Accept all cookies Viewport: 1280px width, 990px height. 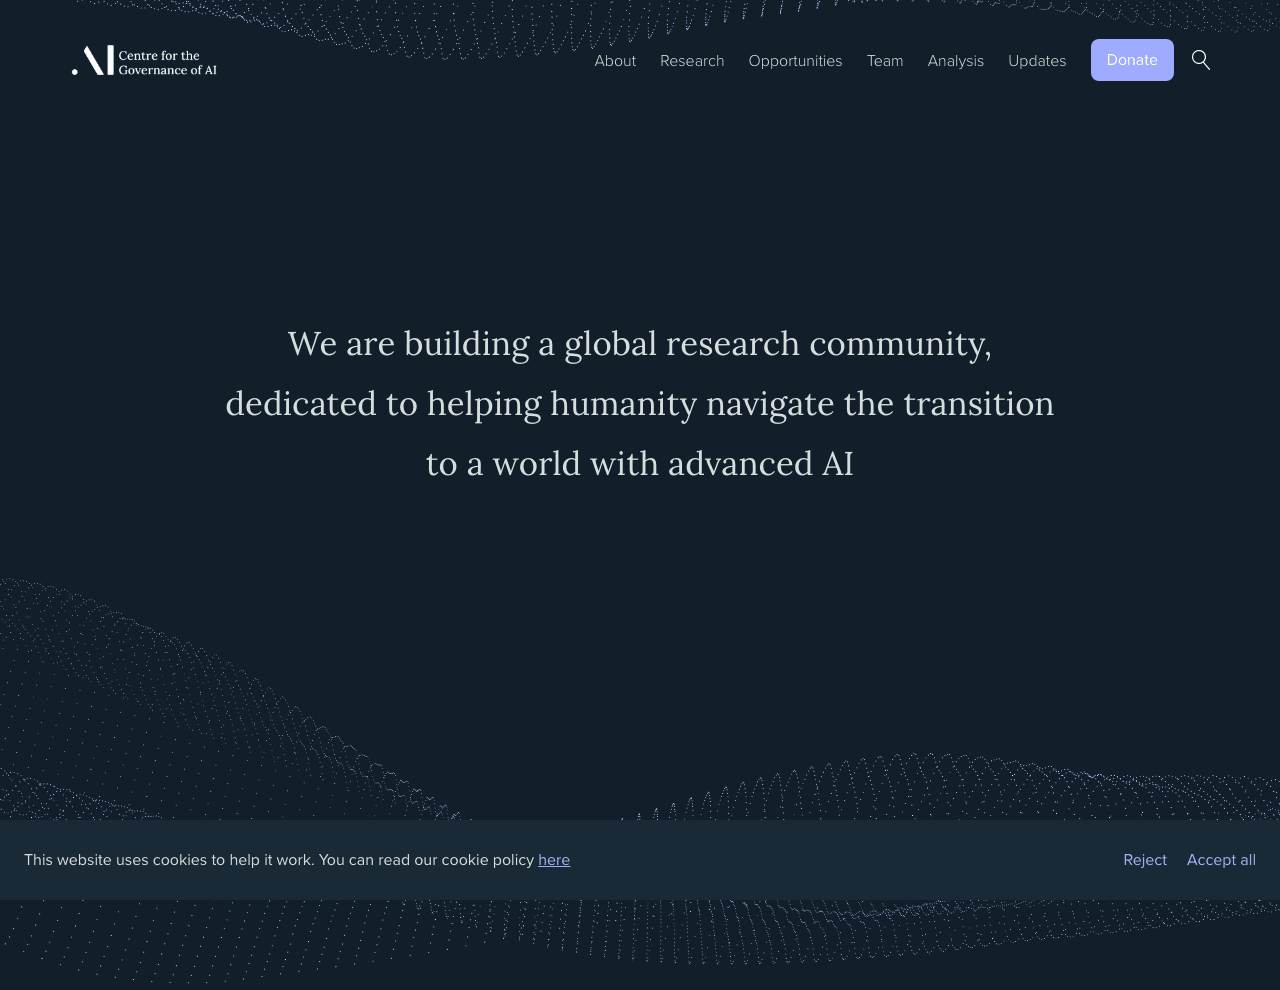pyautogui.click(x=1221, y=860)
